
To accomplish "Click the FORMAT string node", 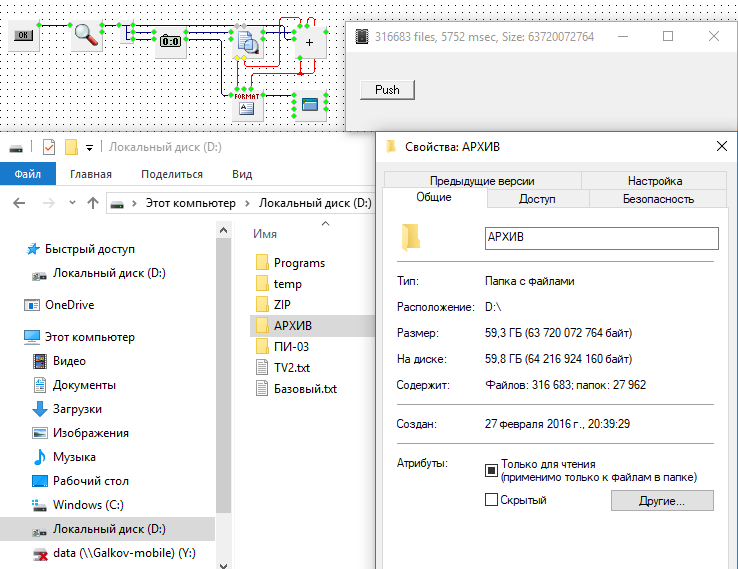I will pyautogui.click(x=247, y=104).
